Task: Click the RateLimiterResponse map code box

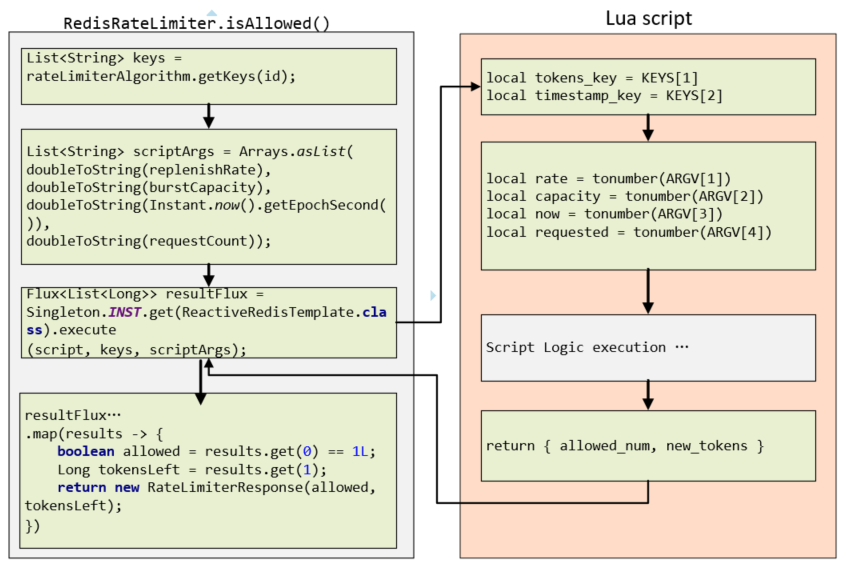Action: tap(208, 472)
